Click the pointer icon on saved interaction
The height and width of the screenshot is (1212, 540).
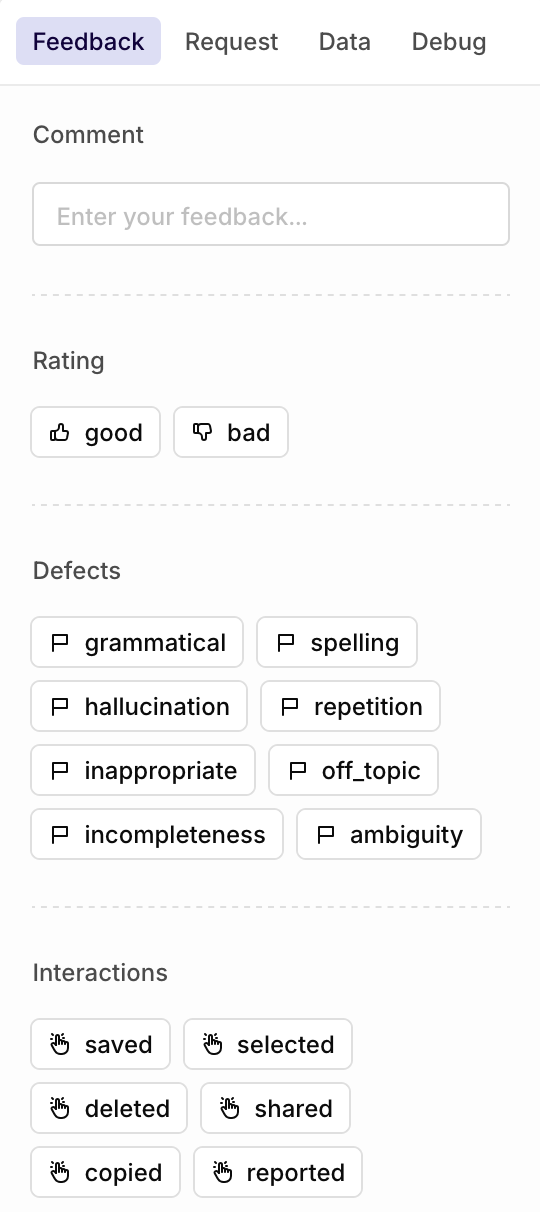click(x=60, y=1044)
